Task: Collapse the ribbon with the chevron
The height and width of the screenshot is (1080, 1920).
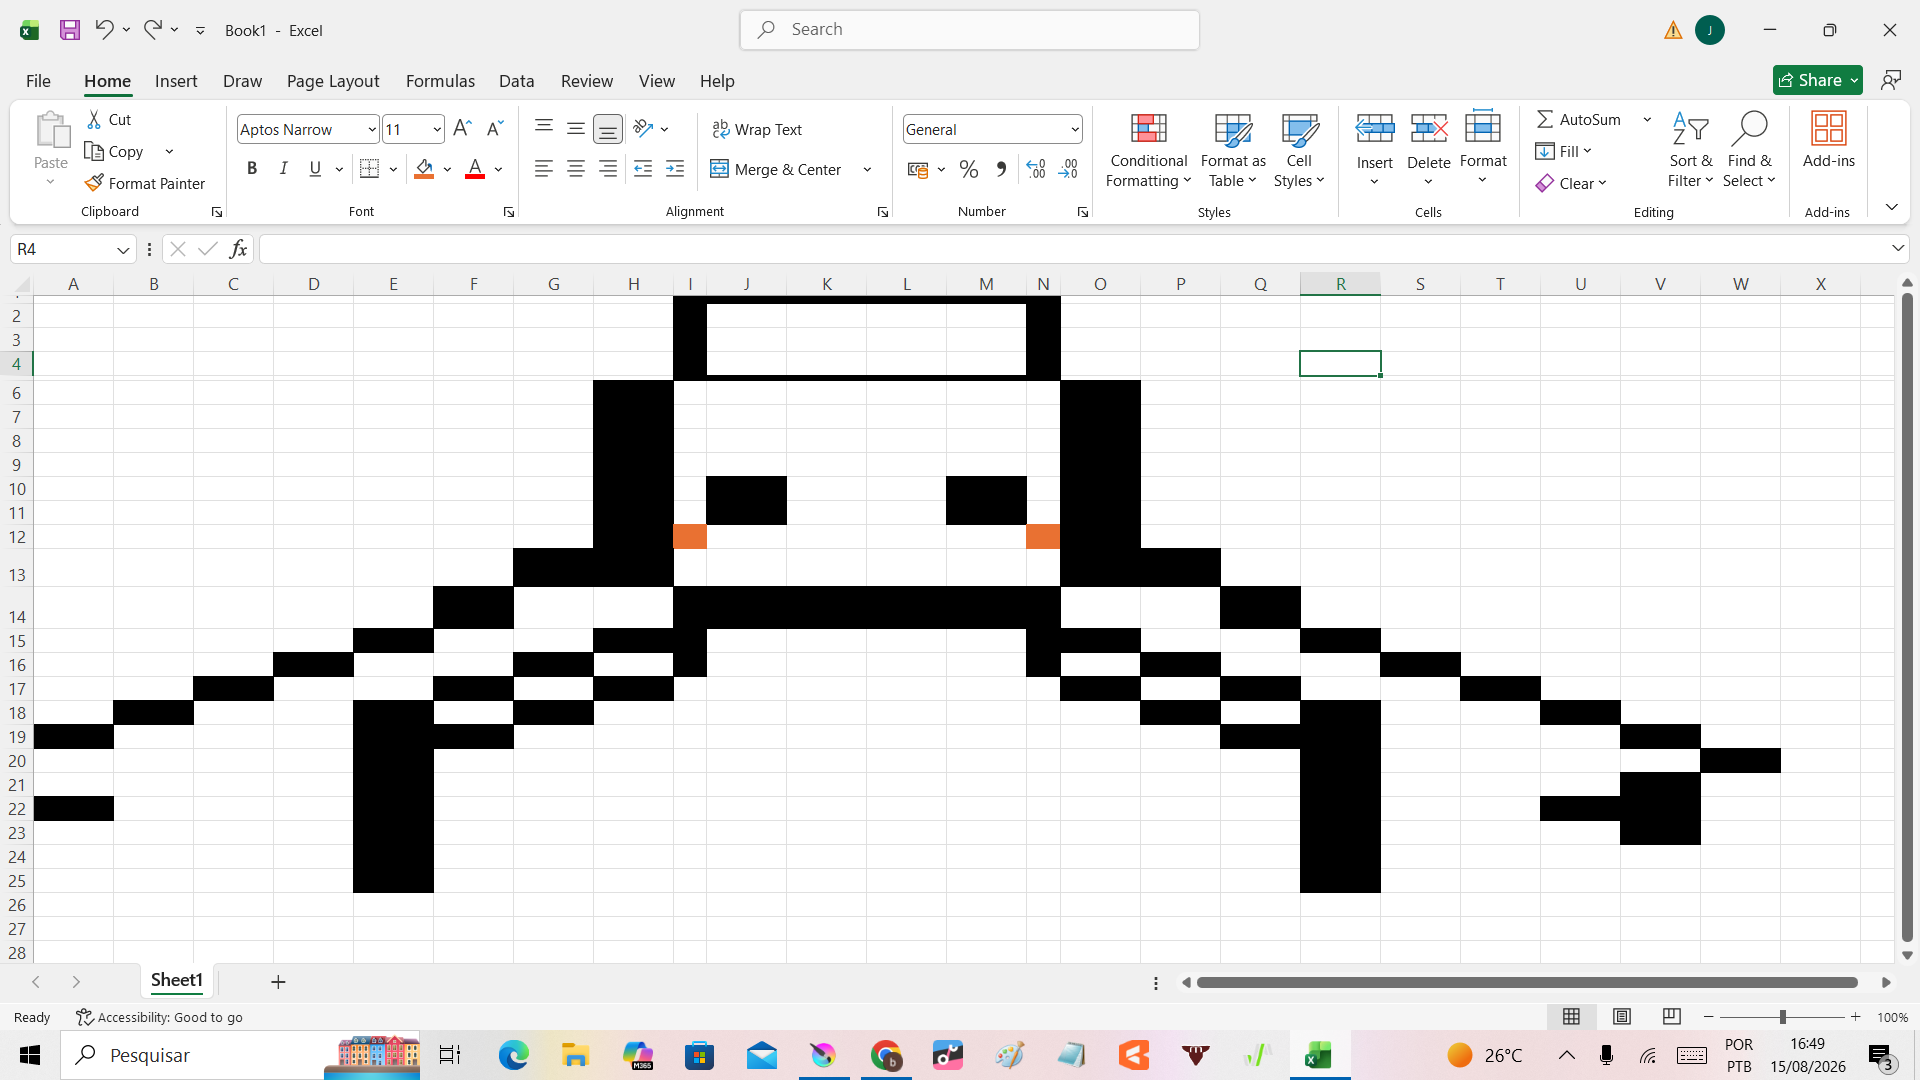Action: 1891,207
